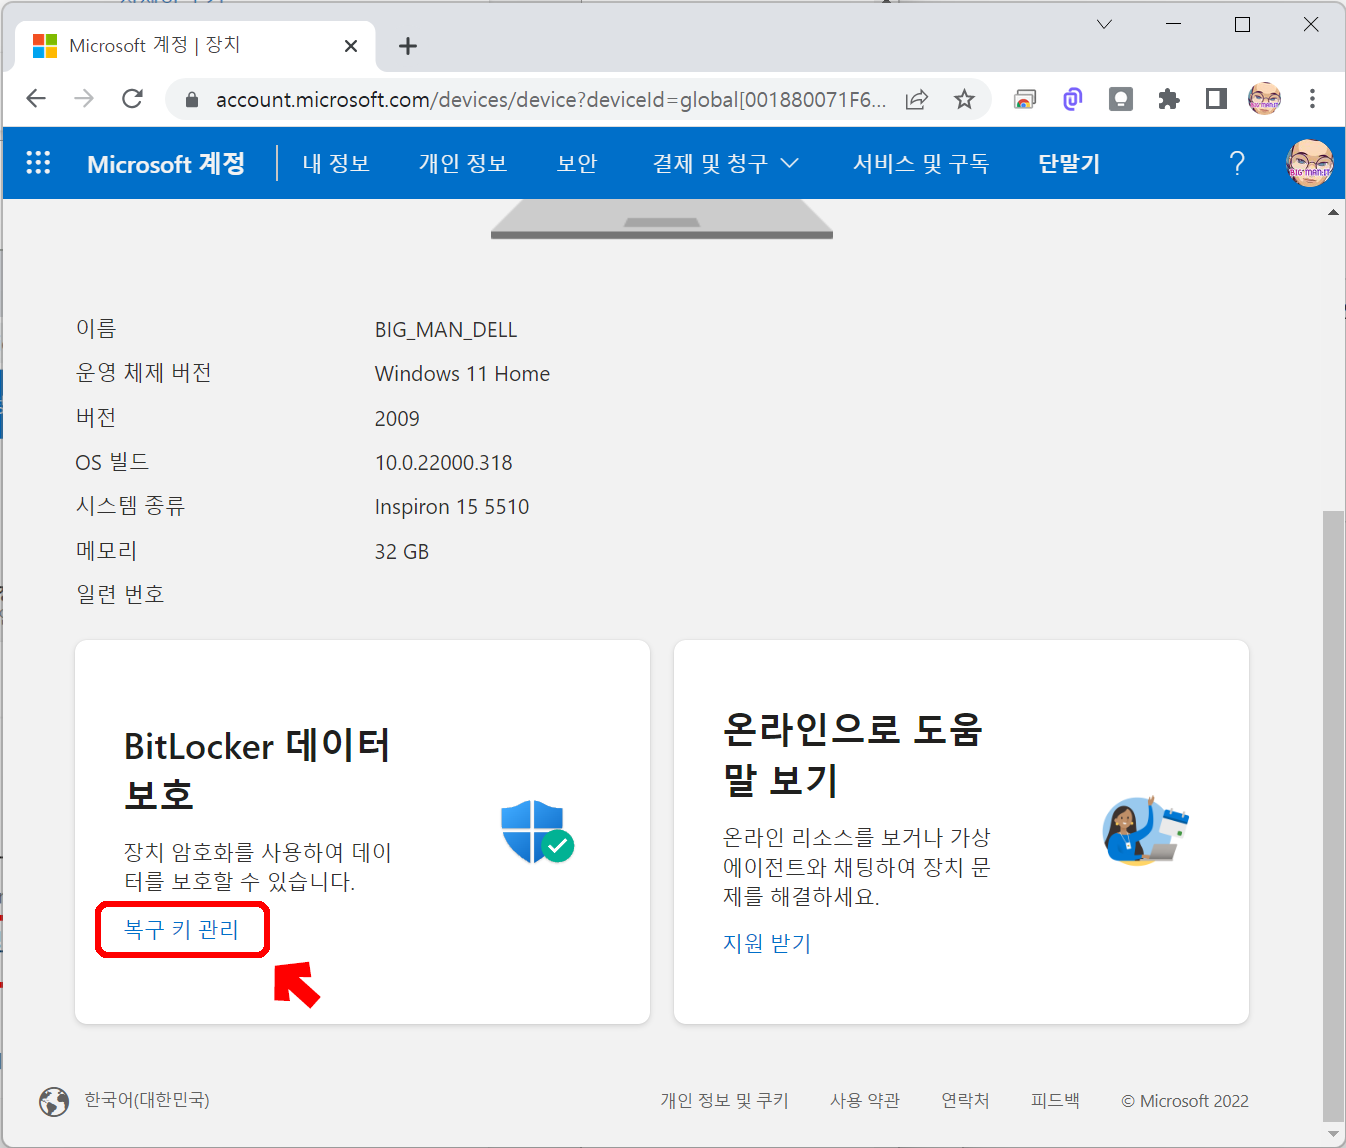Bookmark this page with star icon

(964, 99)
